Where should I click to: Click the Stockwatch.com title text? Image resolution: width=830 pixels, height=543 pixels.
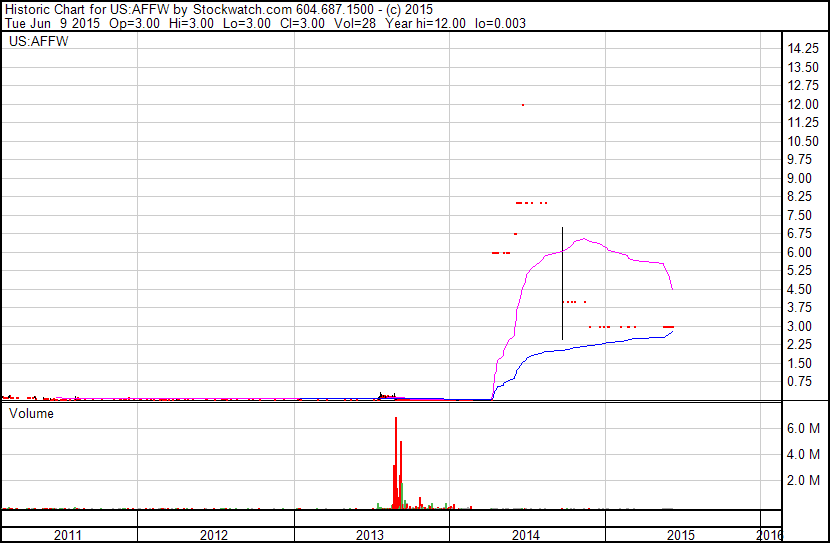[242, 10]
